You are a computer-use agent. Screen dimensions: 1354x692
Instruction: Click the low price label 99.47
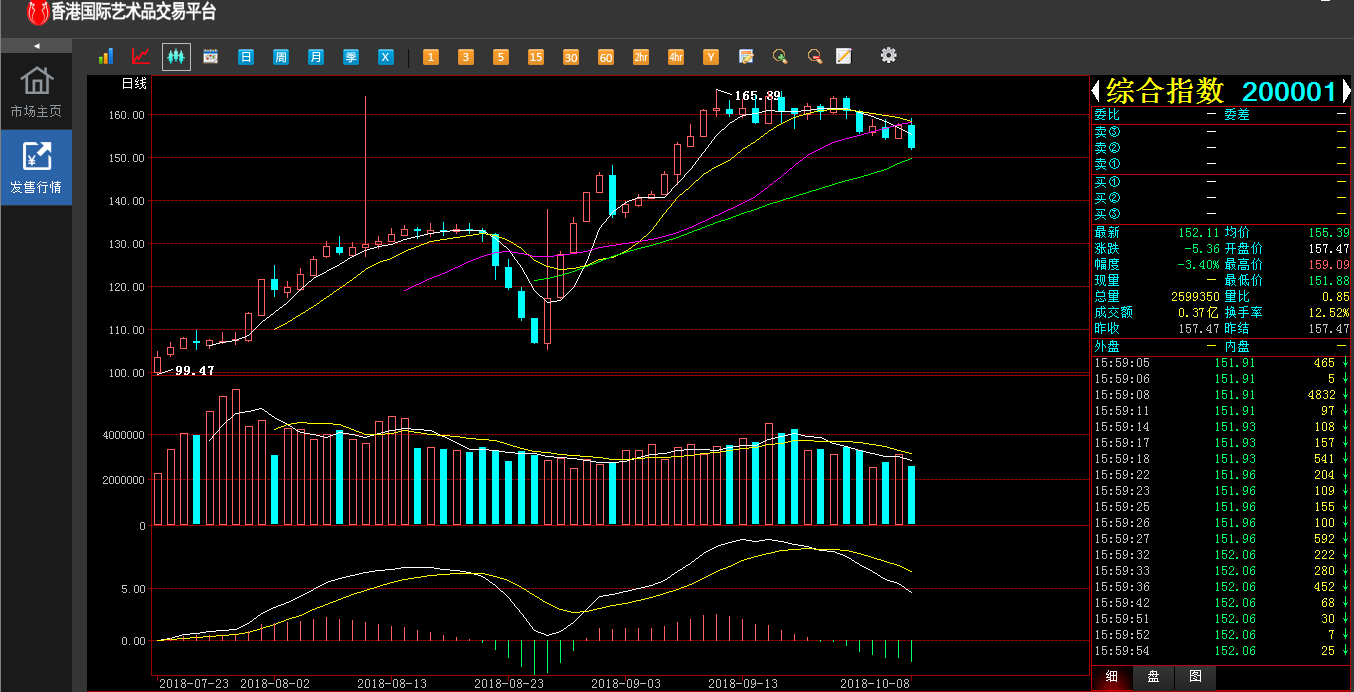tap(195, 370)
